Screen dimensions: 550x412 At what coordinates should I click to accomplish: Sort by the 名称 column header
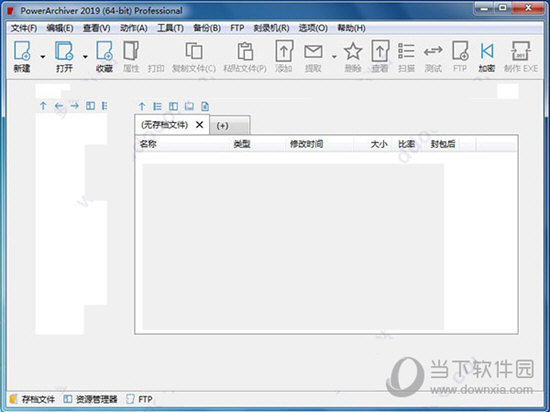coord(148,144)
